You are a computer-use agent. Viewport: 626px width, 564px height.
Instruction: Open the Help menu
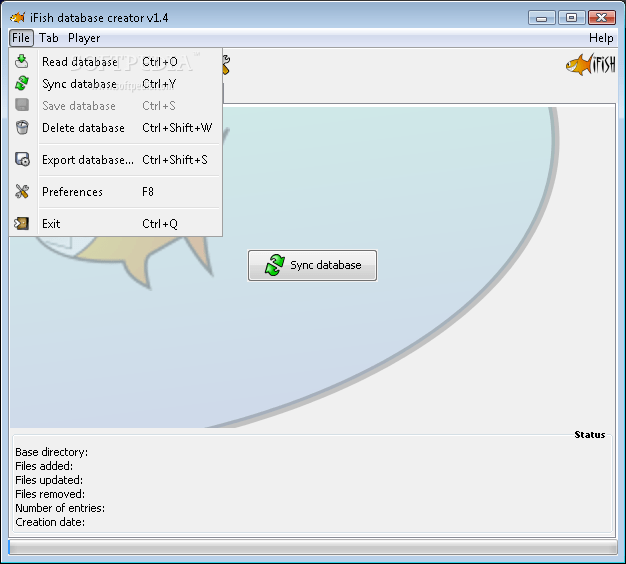point(601,38)
